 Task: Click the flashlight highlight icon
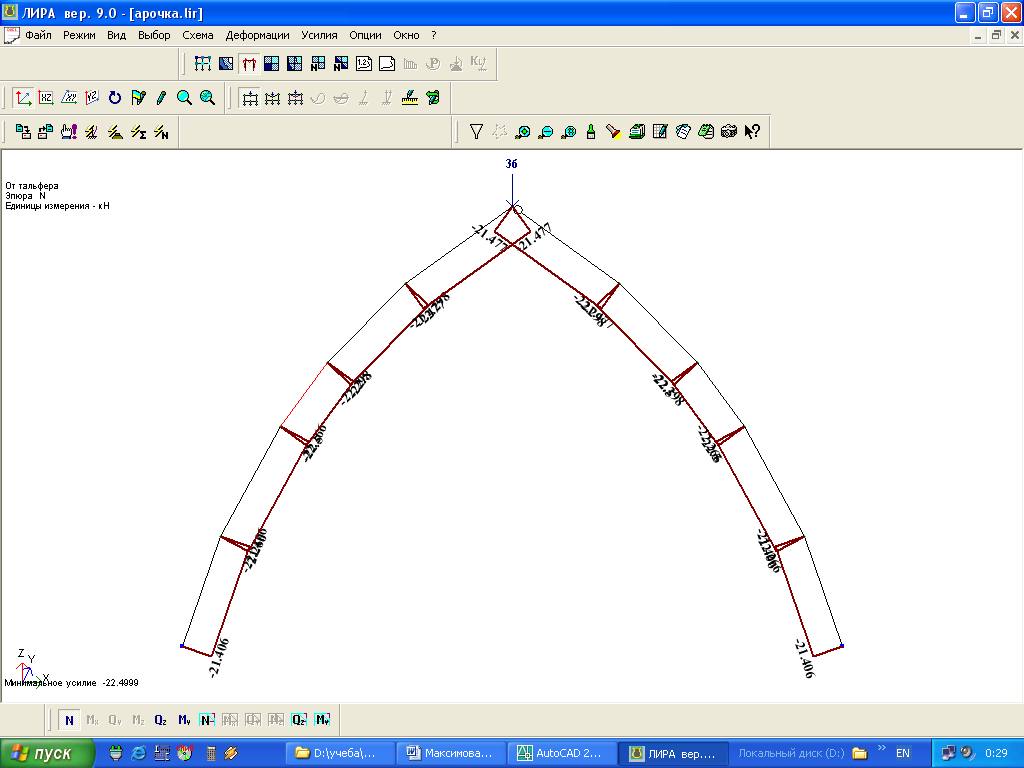click(x=614, y=132)
